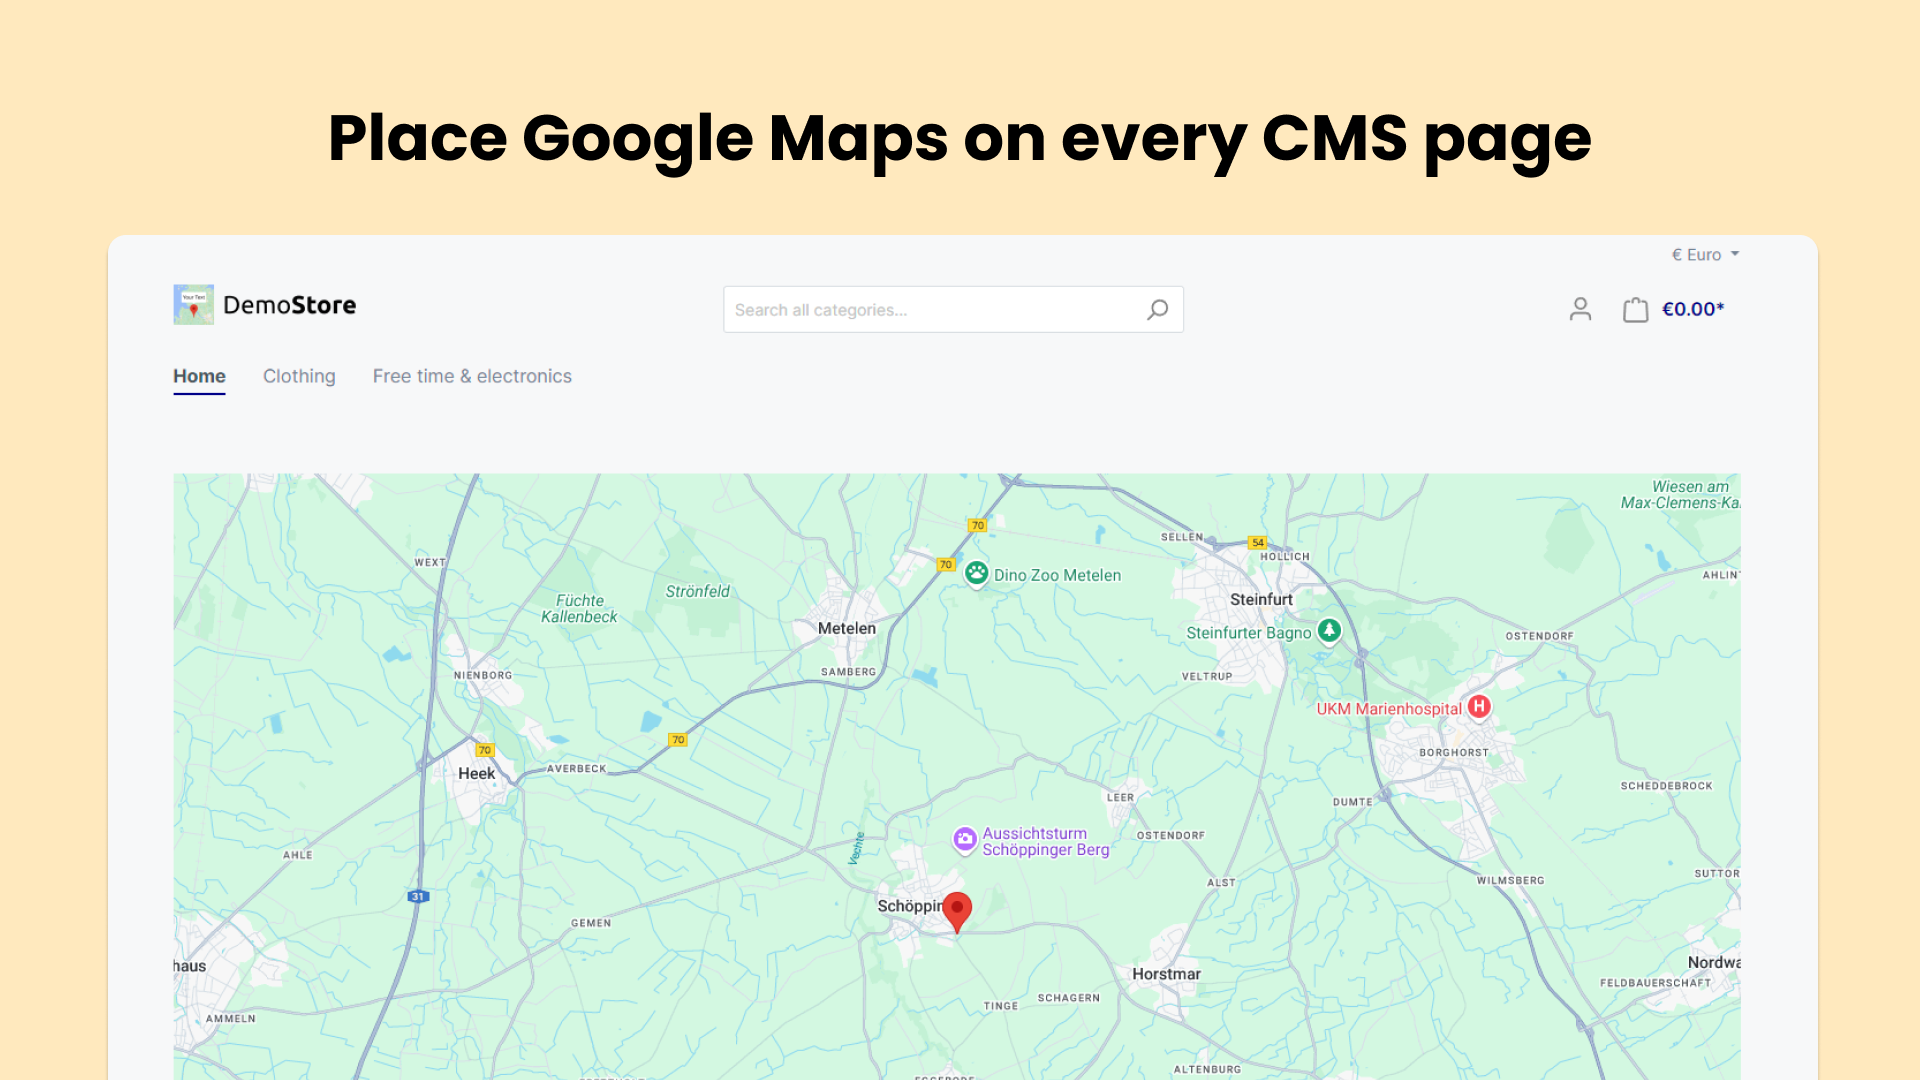Click the VELTRUP label on map
1920x1080 pixels.
1207,676
